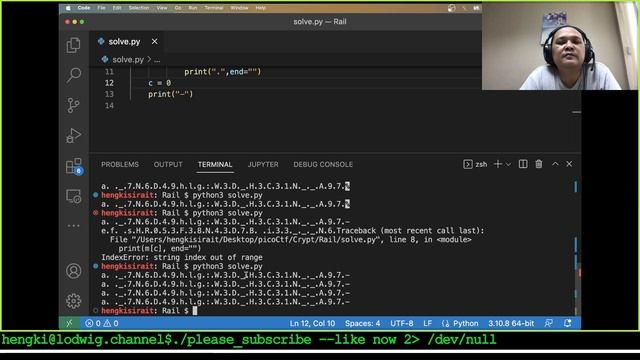Screen dimensions: 640x360
Task: Open the File menu
Action: [x=101, y=8]
